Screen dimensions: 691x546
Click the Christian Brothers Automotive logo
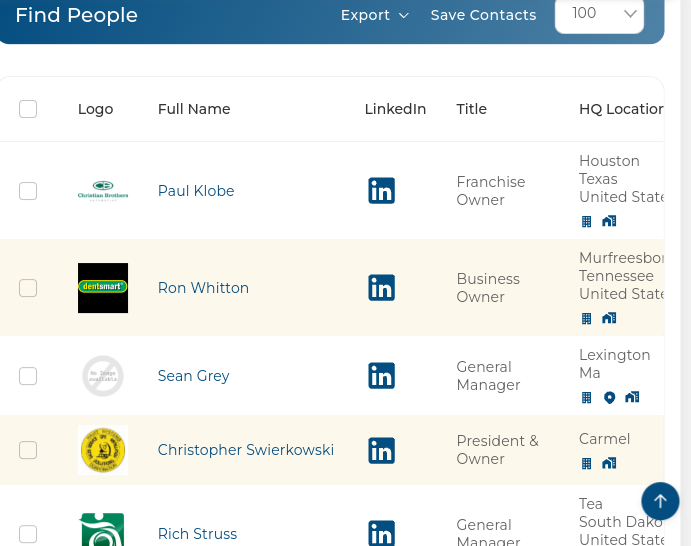103,191
